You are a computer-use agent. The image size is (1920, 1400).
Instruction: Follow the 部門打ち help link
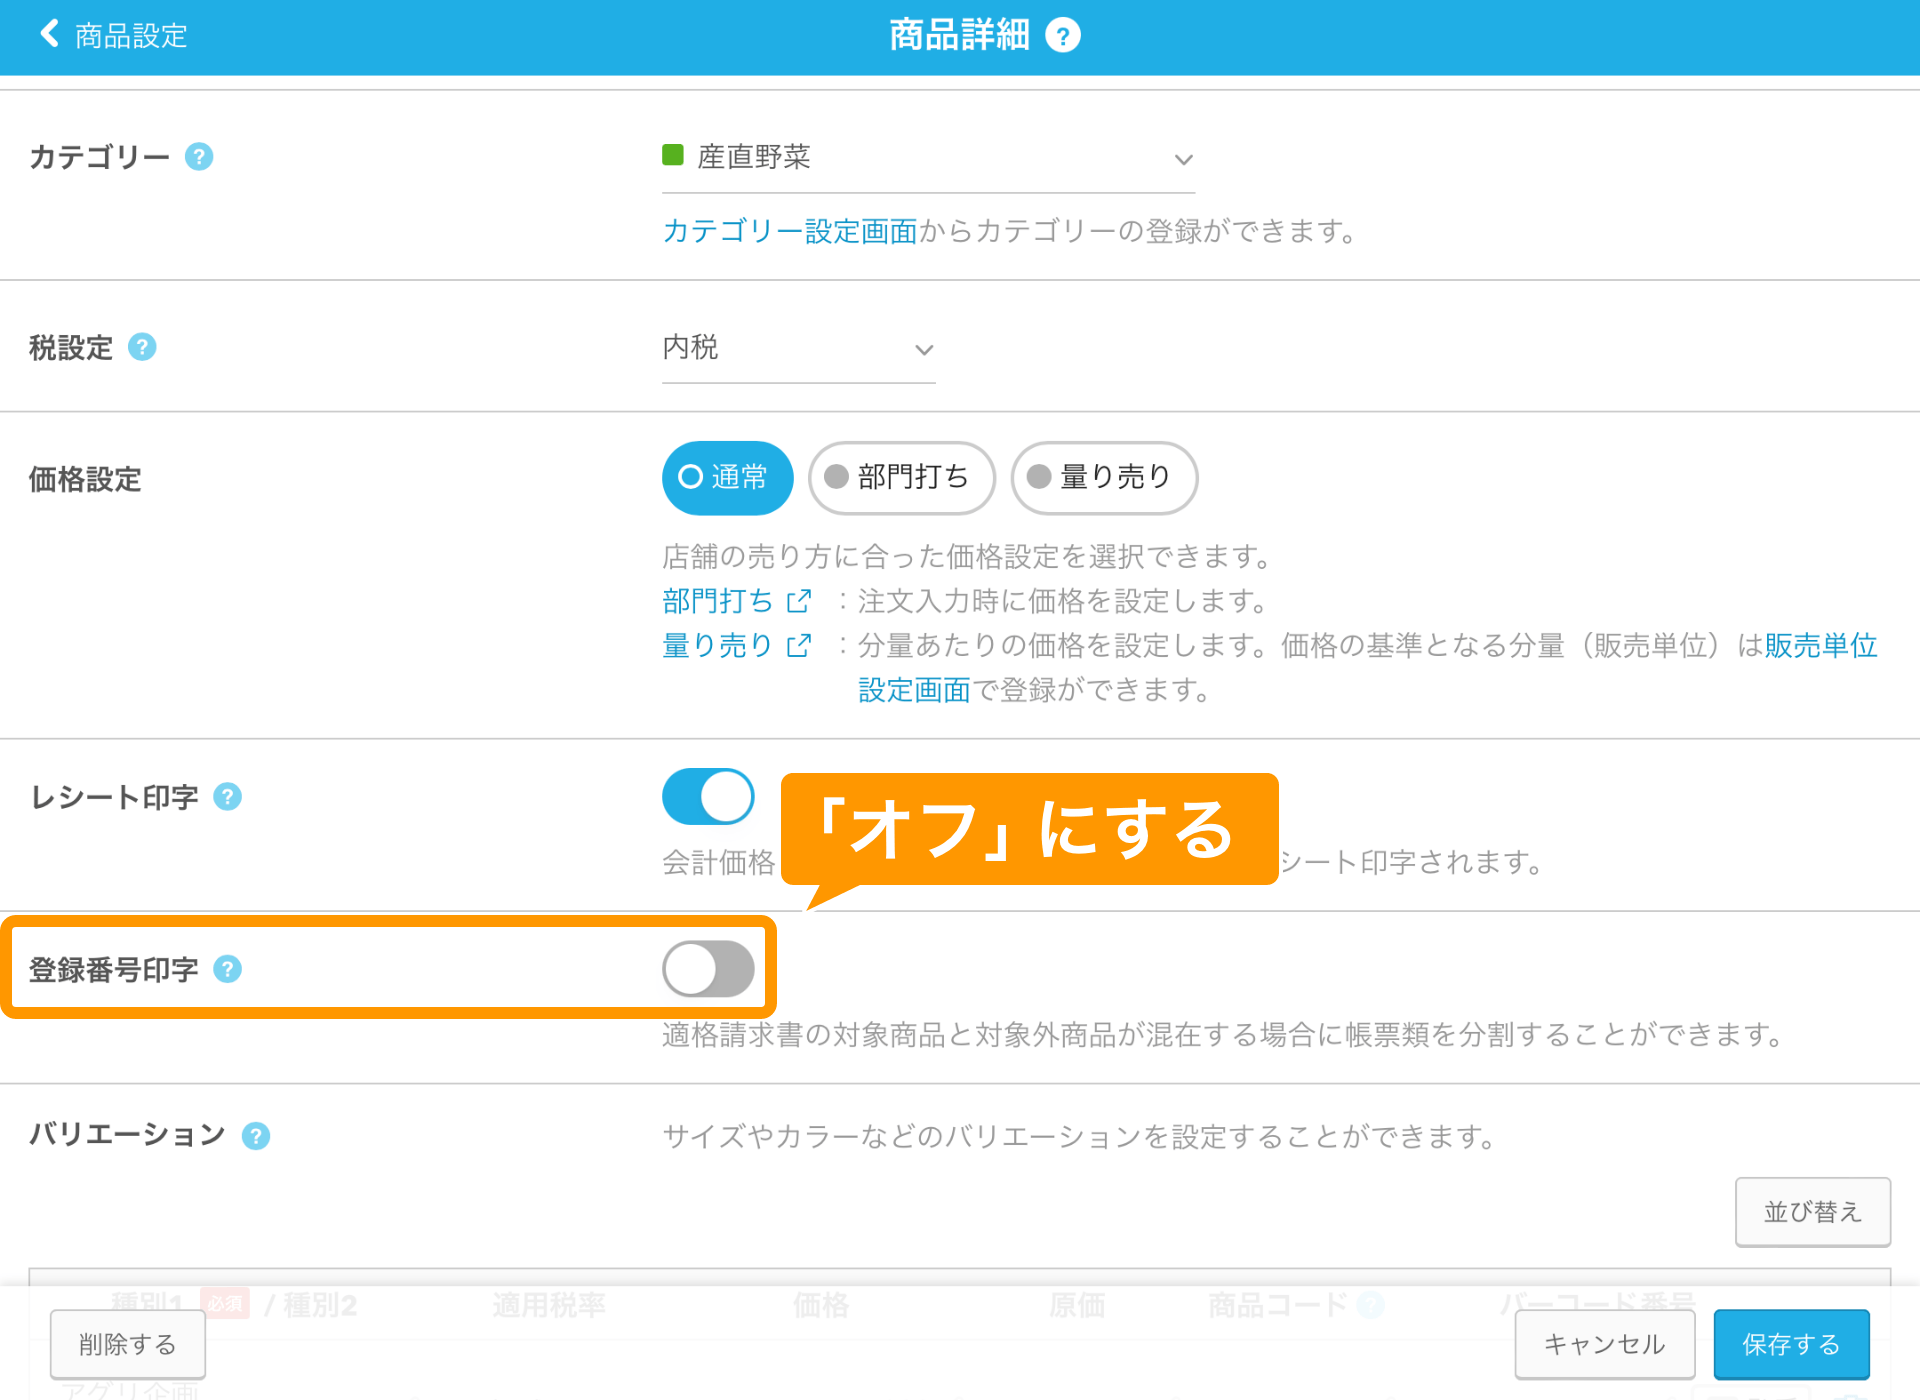[717, 601]
